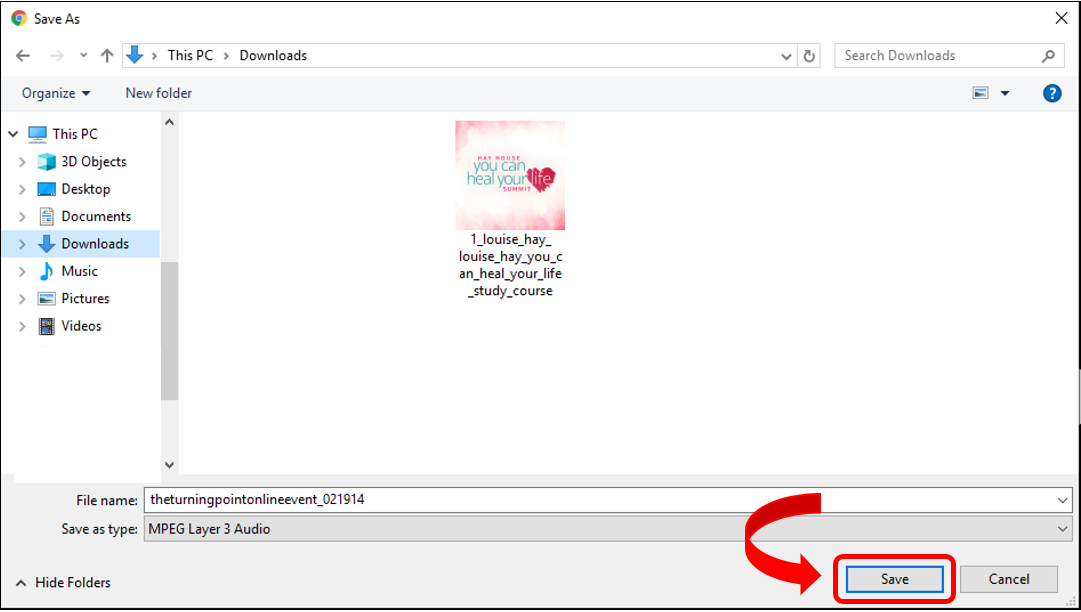Image resolution: width=1081 pixels, height=612 pixels.
Task: Expand the Videos tree node
Action: click(x=22, y=326)
